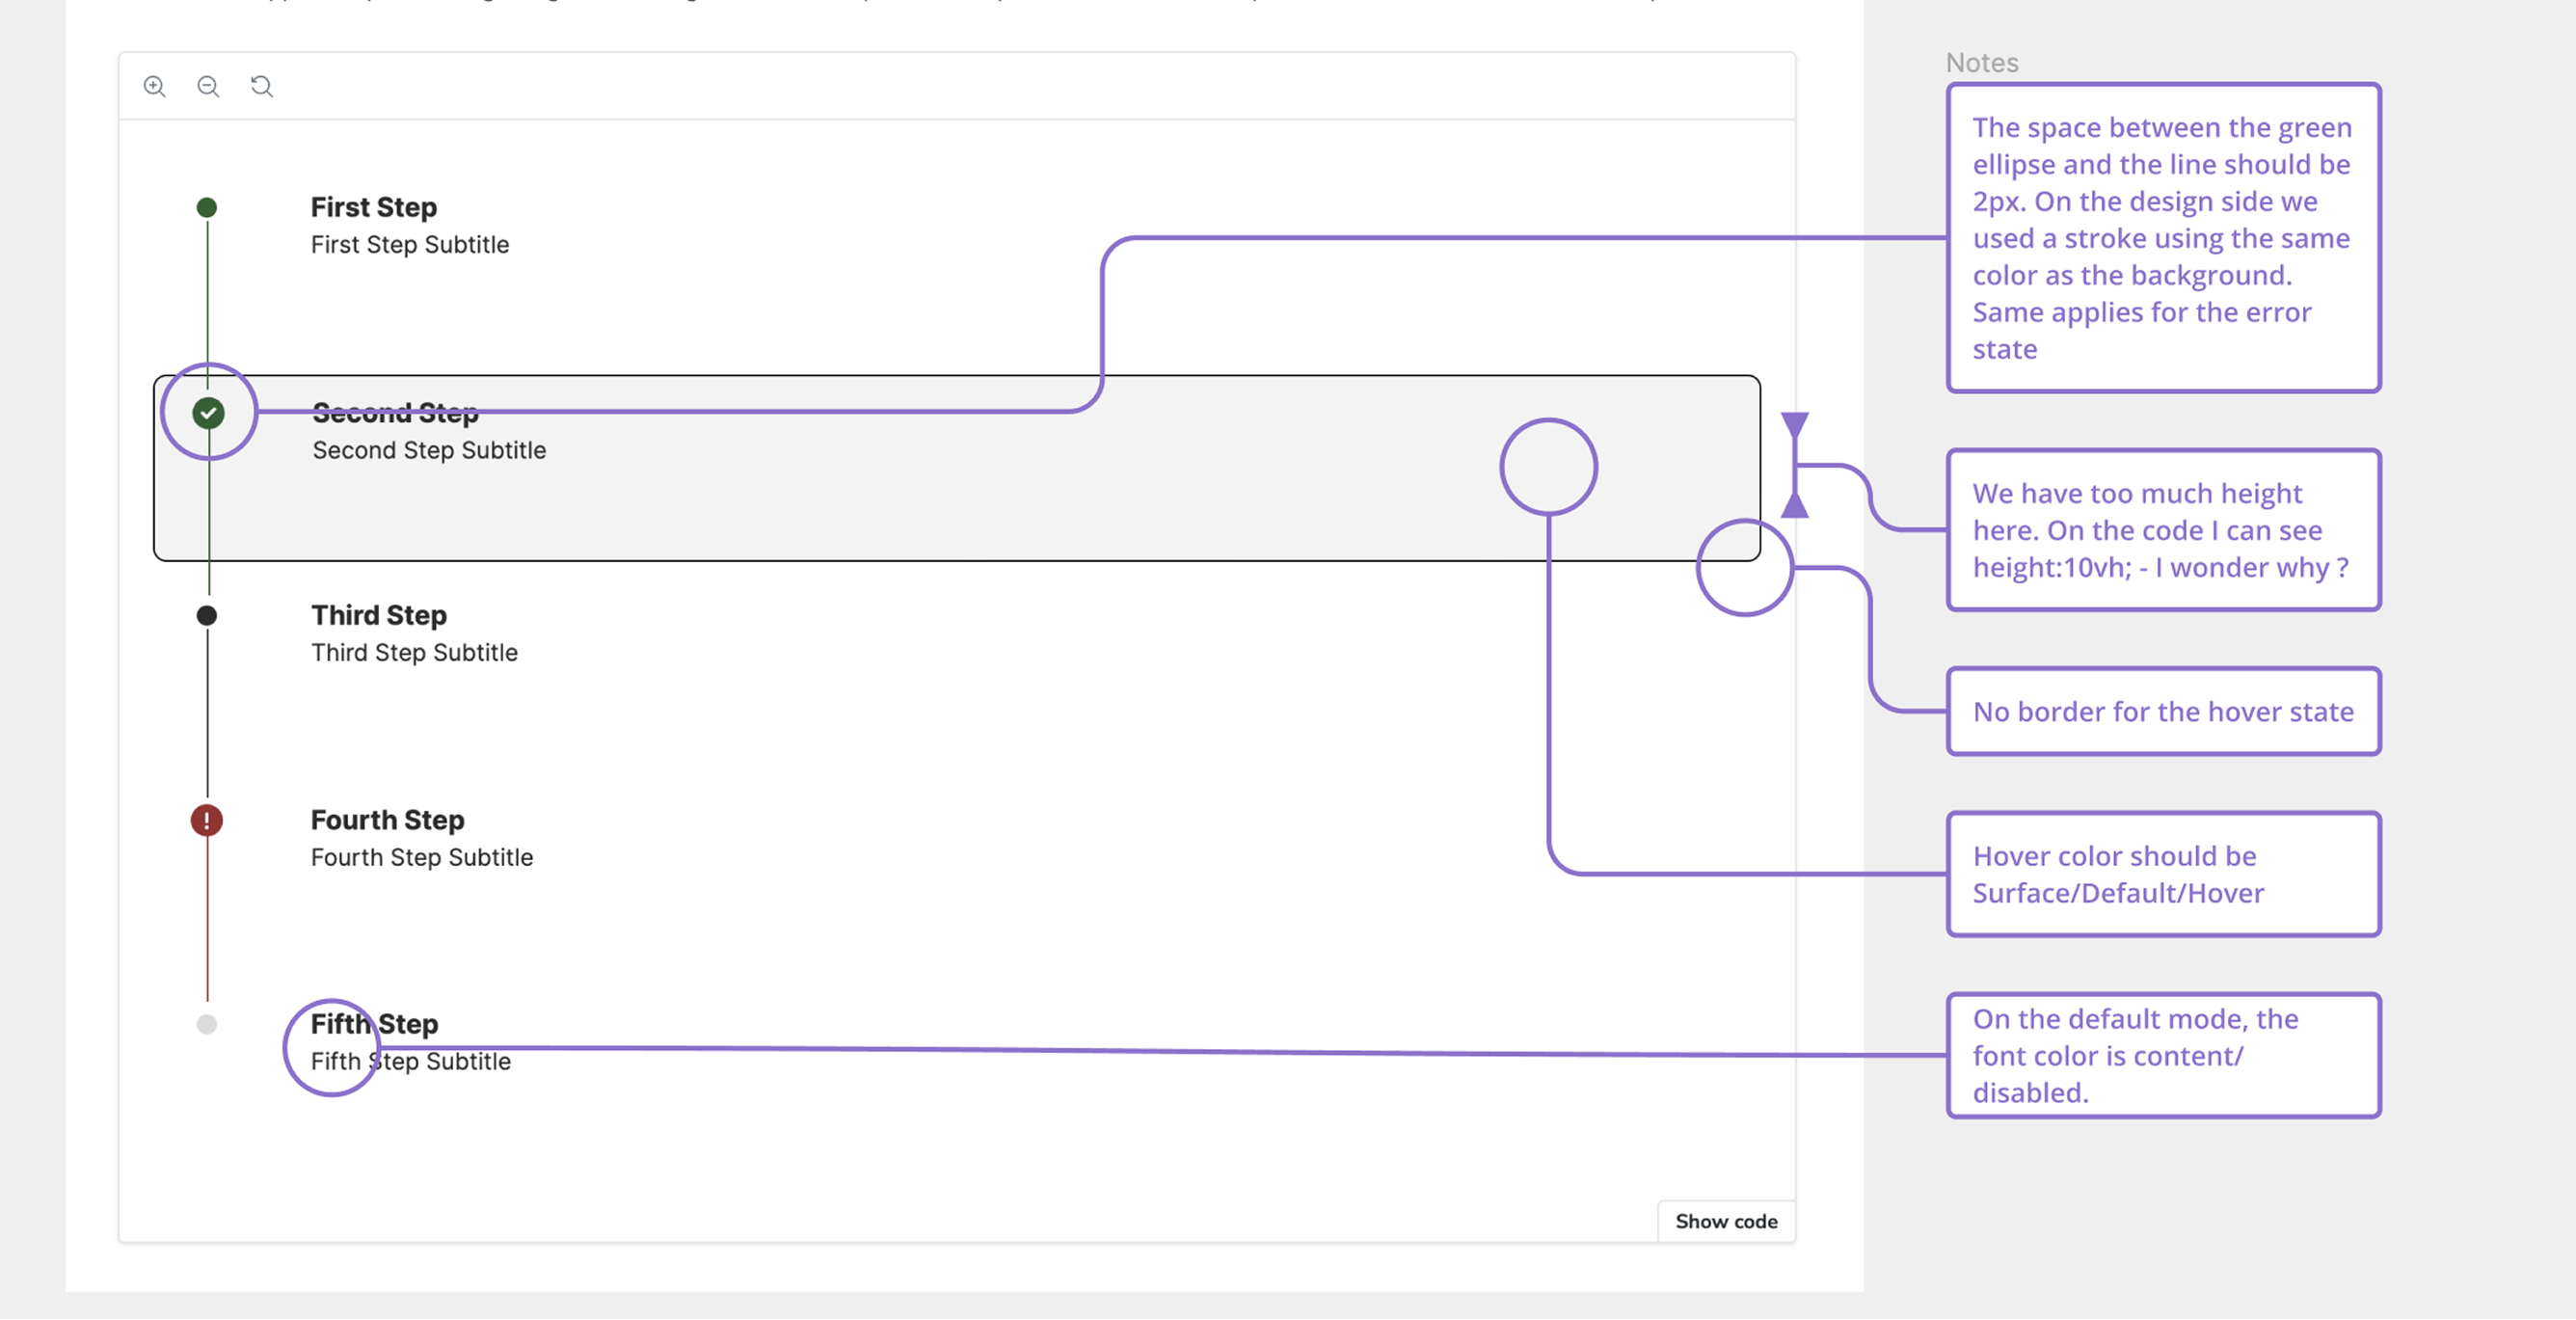Click the reset zoom icon
The width and height of the screenshot is (2576, 1320).
(262, 86)
